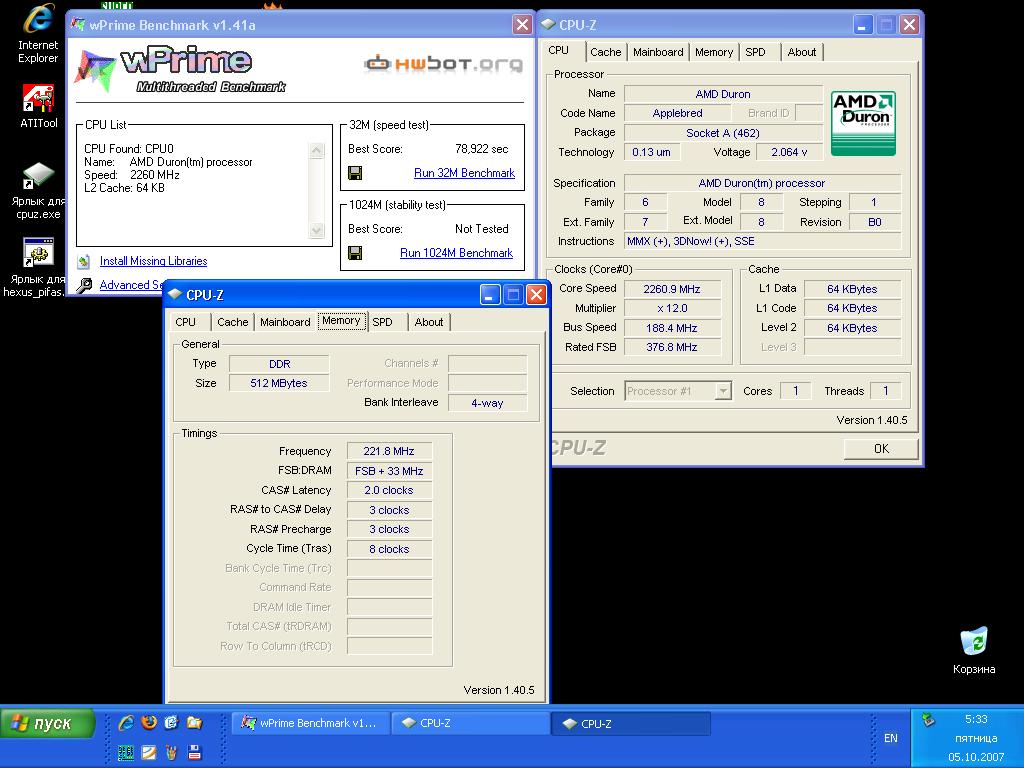Image resolution: width=1024 pixels, height=768 pixels.
Task: Open Memory tab in processor CPU-Z window
Action: click(714, 52)
